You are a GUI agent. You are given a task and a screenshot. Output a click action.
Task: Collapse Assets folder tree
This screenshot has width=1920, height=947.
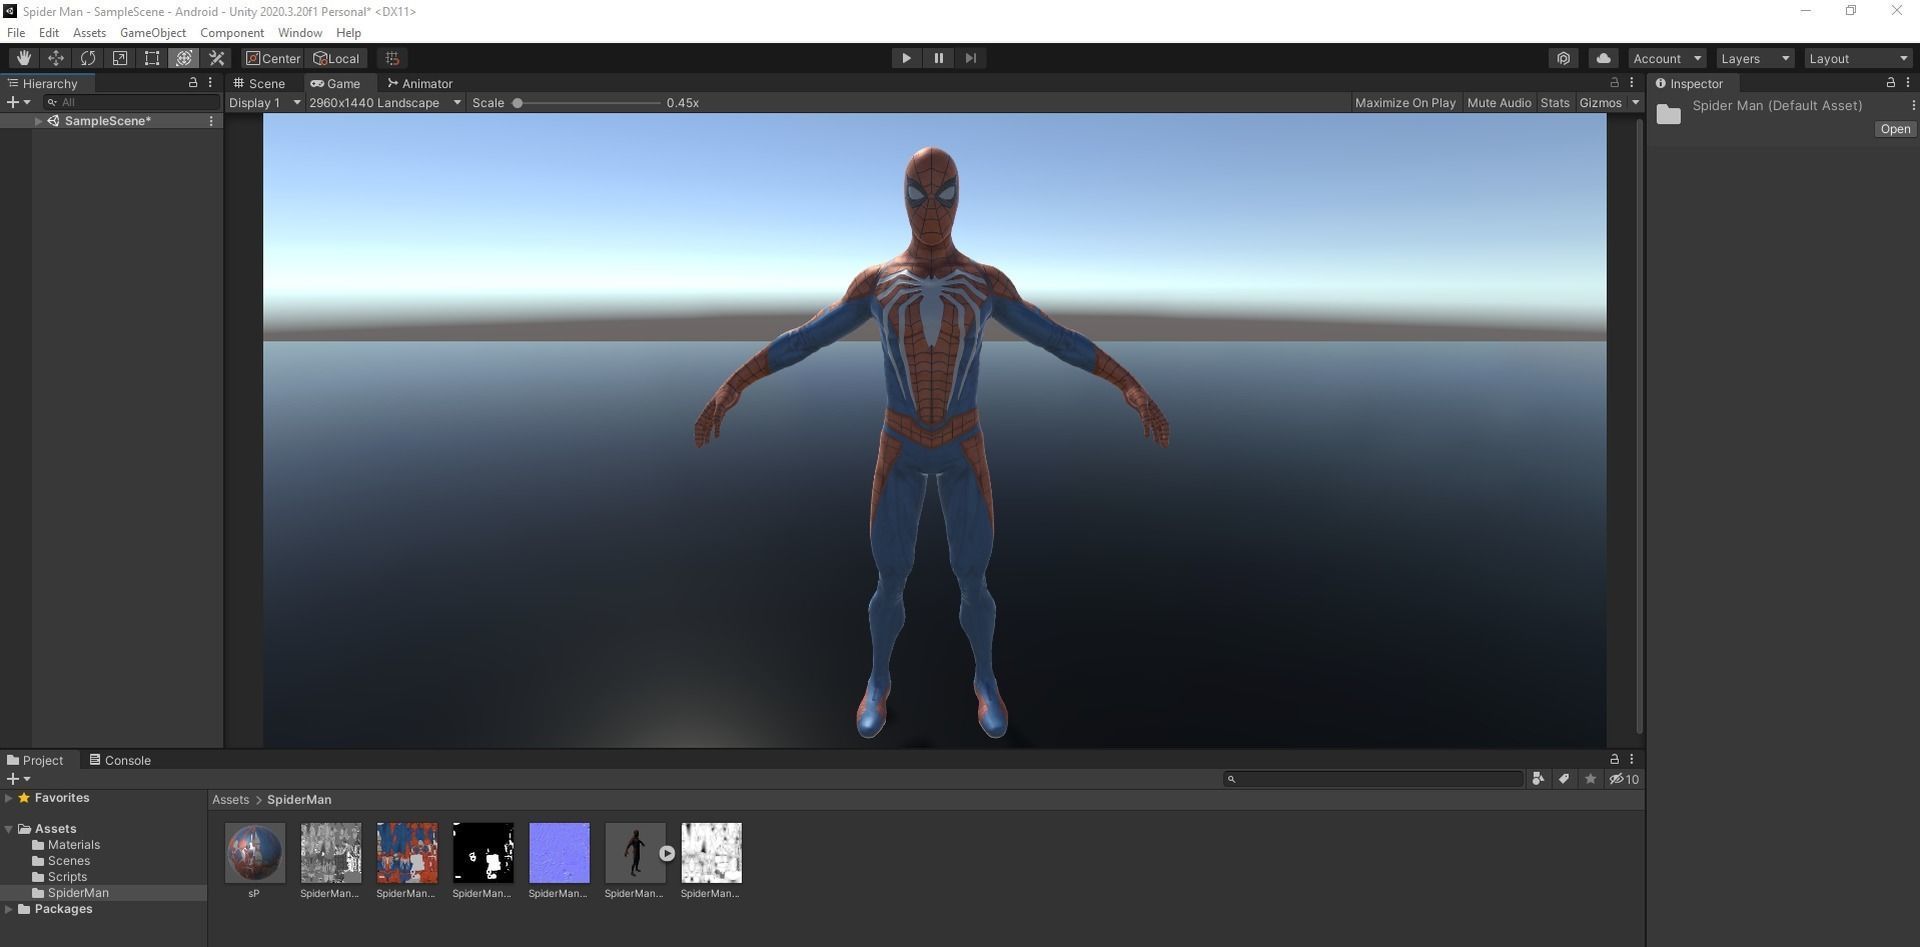8,829
